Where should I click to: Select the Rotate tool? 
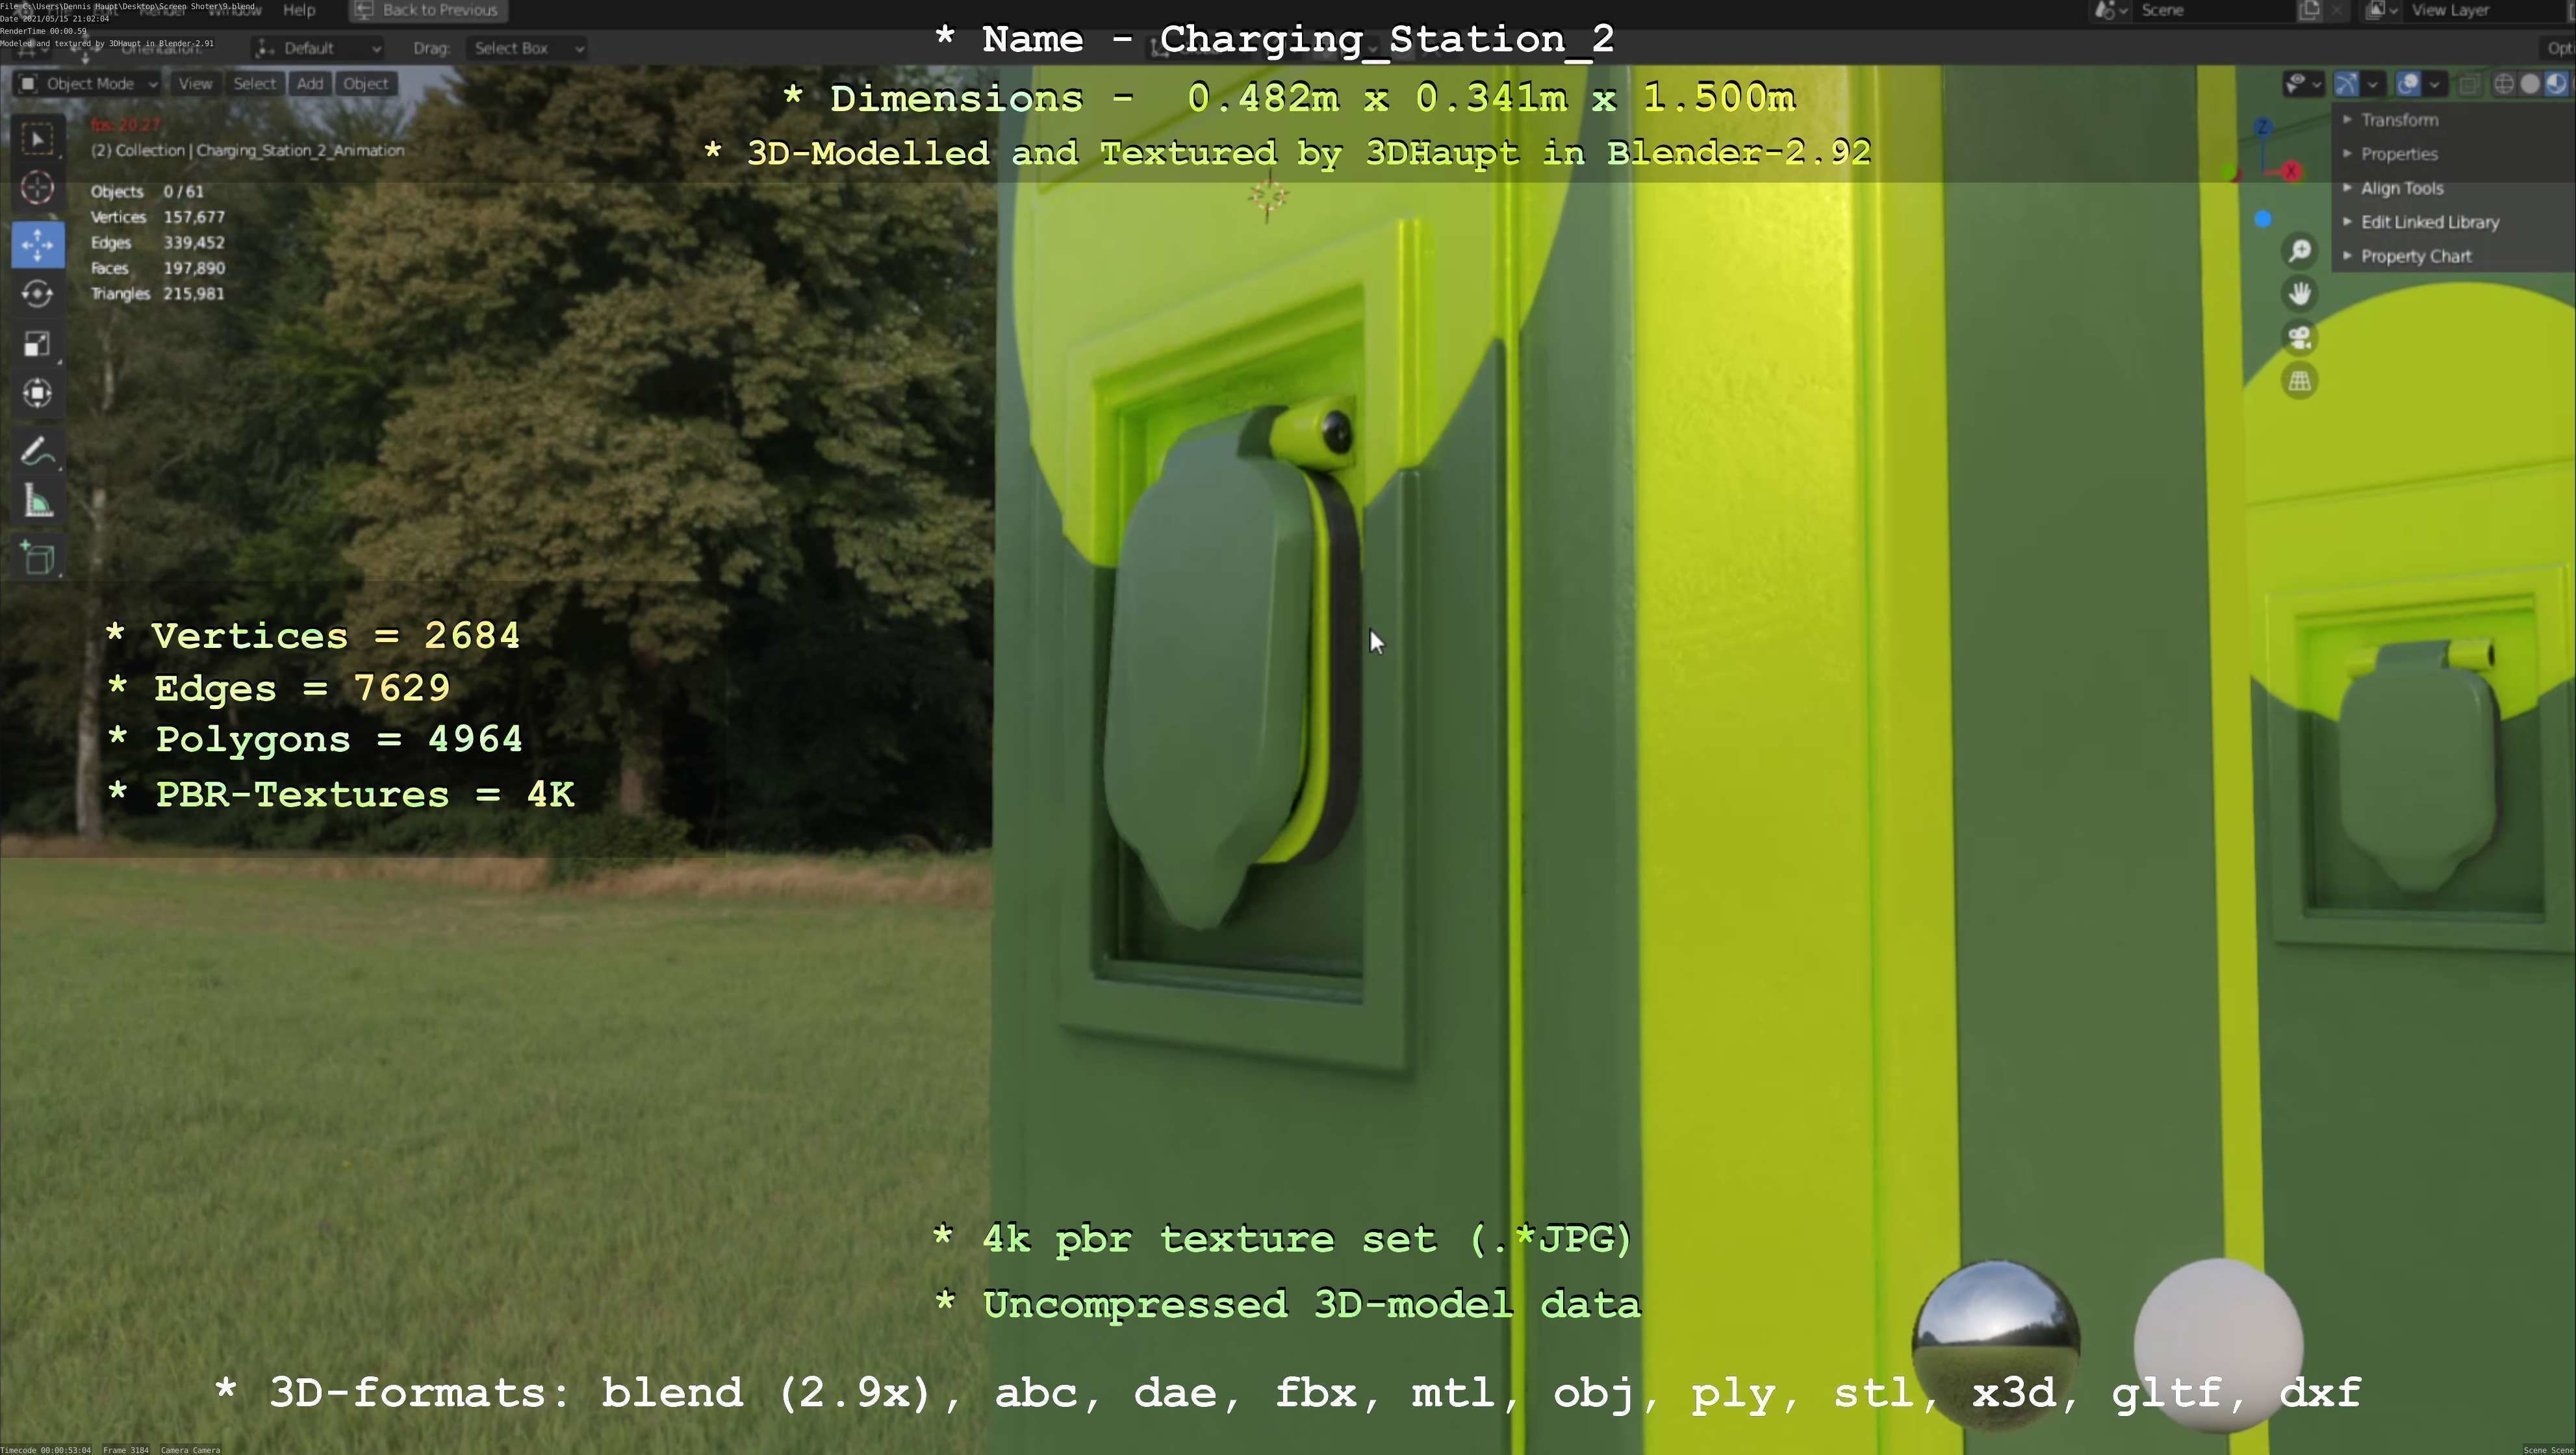[x=38, y=294]
